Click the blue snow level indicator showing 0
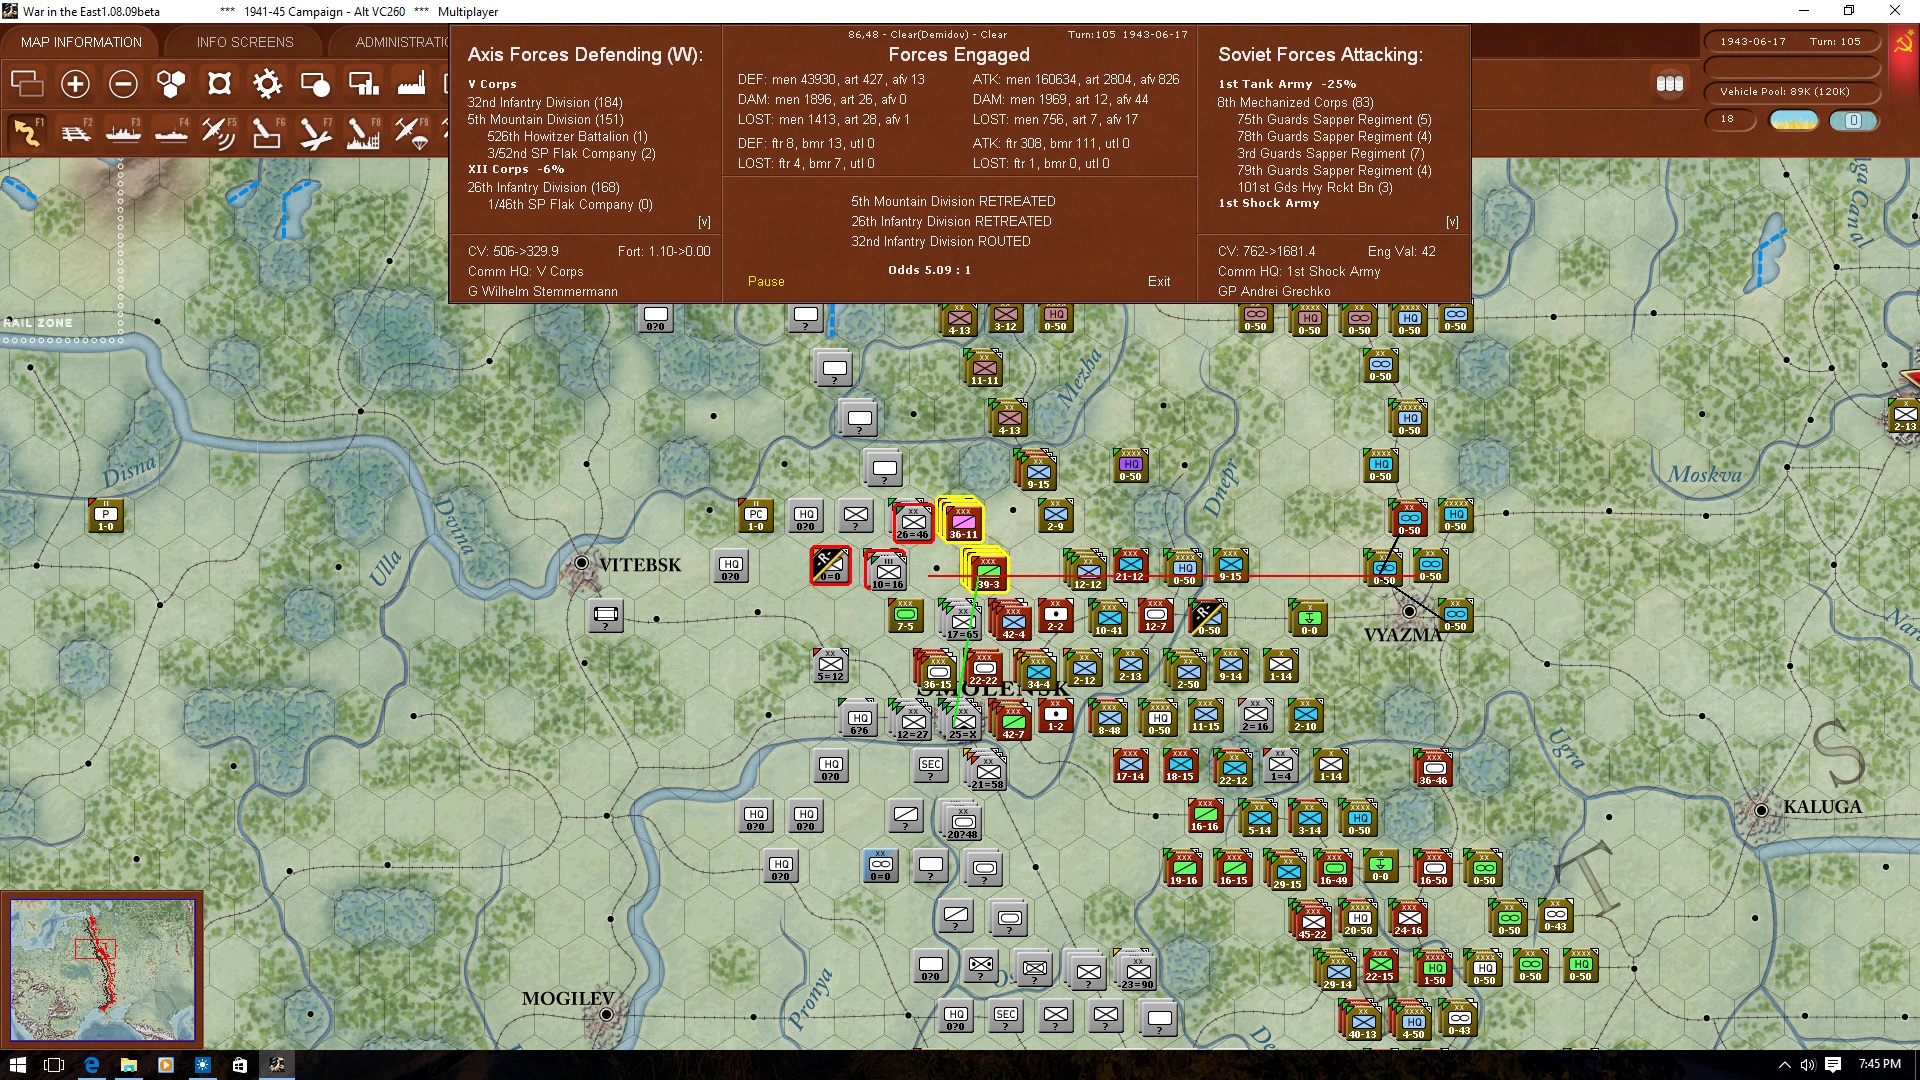 [x=1853, y=120]
